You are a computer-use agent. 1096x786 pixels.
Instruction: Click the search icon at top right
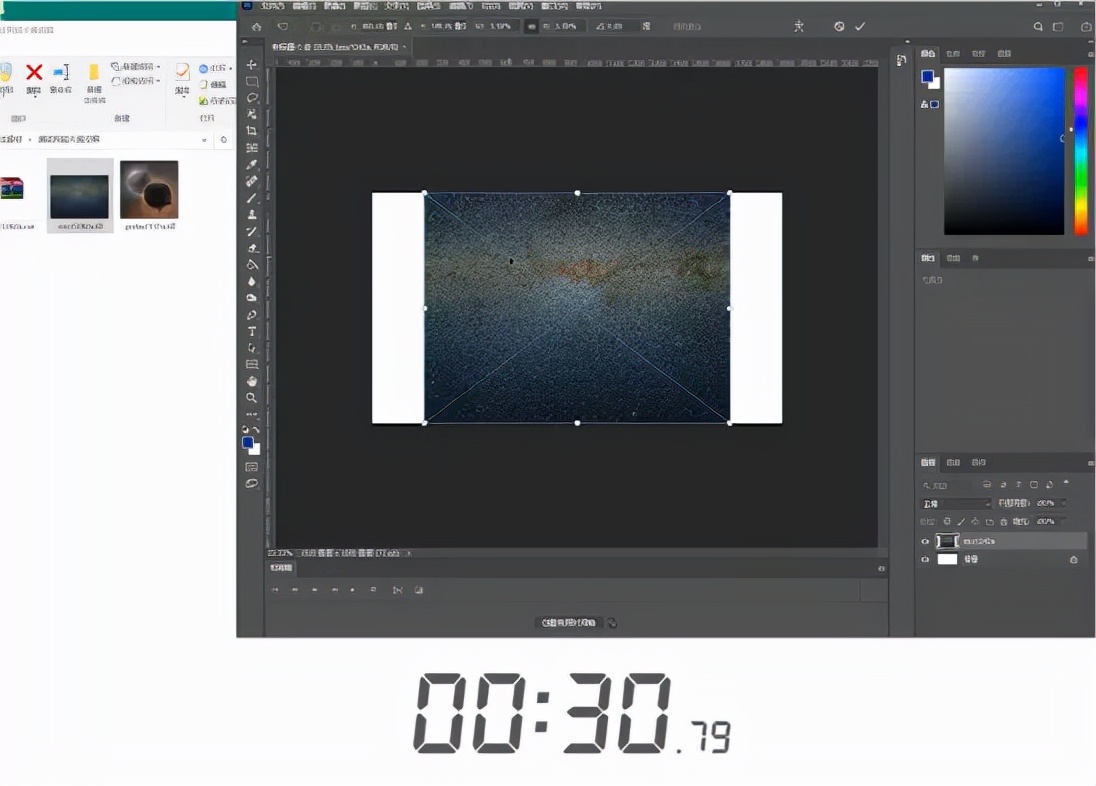(x=1039, y=27)
